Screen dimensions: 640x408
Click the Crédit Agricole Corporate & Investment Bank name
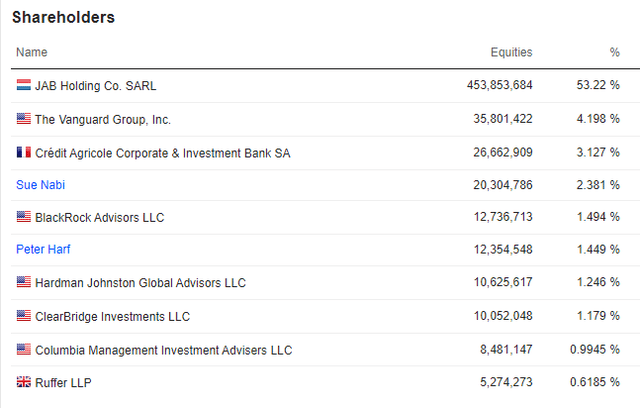pos(163,152)
